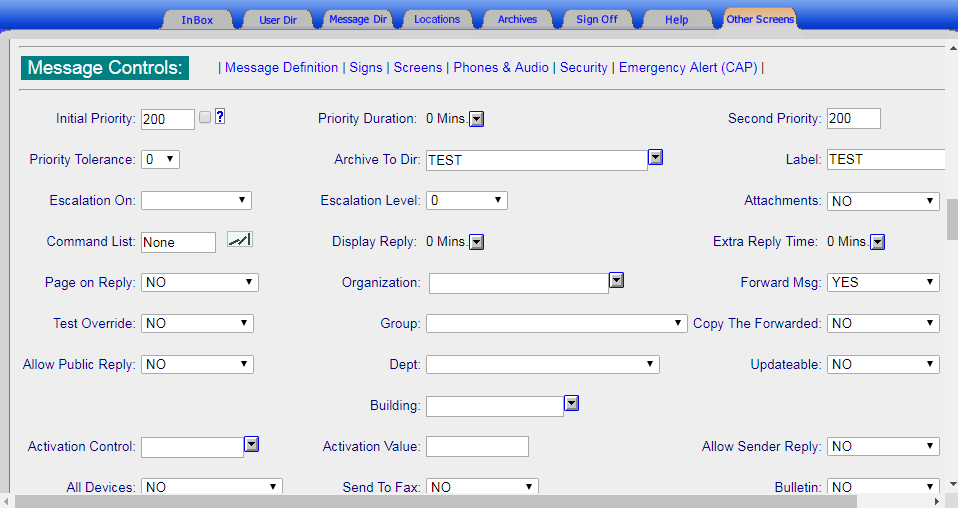Viewport: 958px width, 508px height.
Task: Open the Page on Reply dropdown
Action: 200,282
